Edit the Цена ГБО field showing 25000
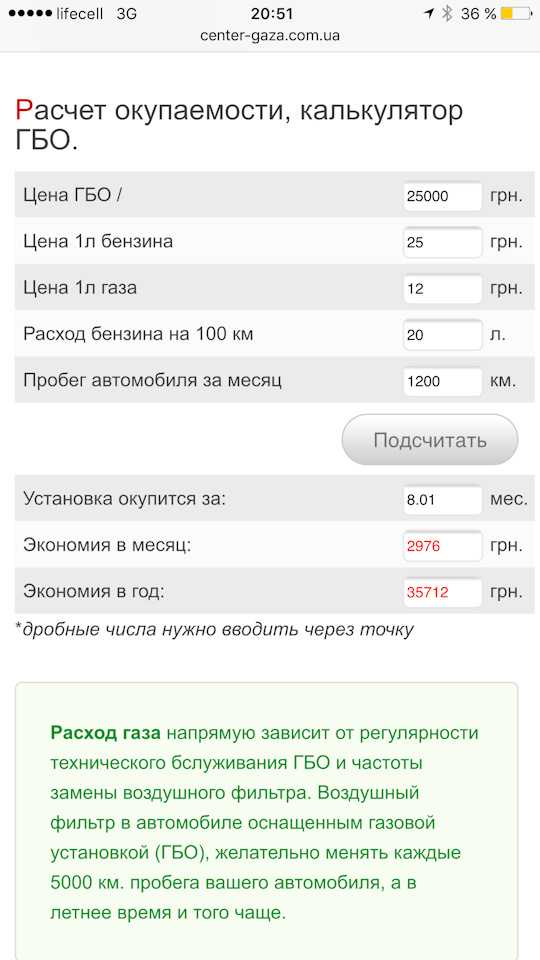 [443, 197]
